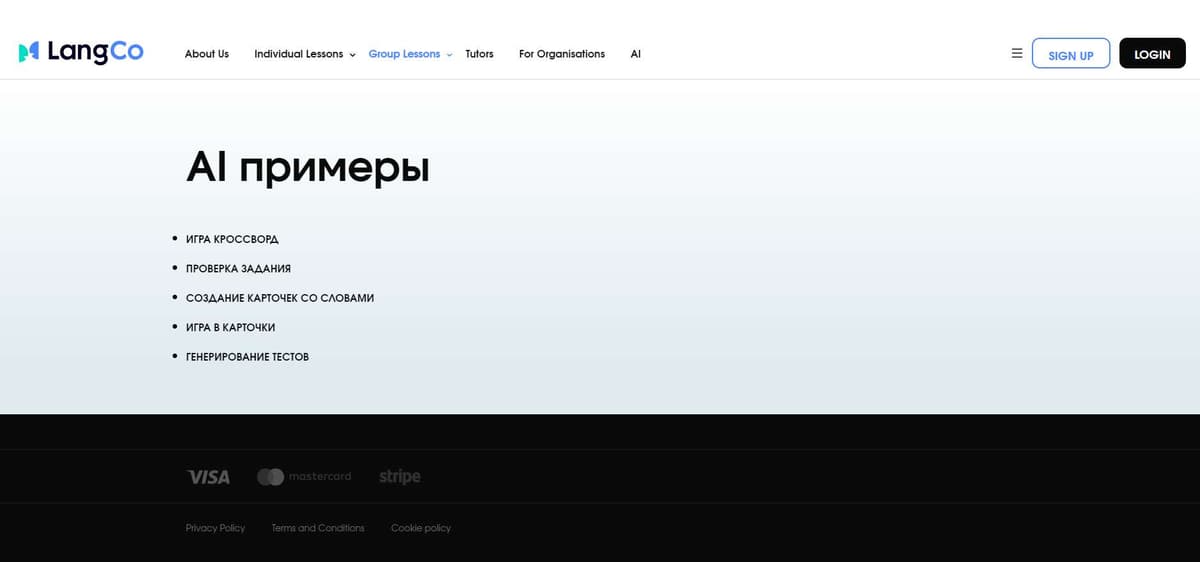Open the ИГРА В КАРТОЧКИ example
The image size is (1200, 562).
[x=230, y=328]
